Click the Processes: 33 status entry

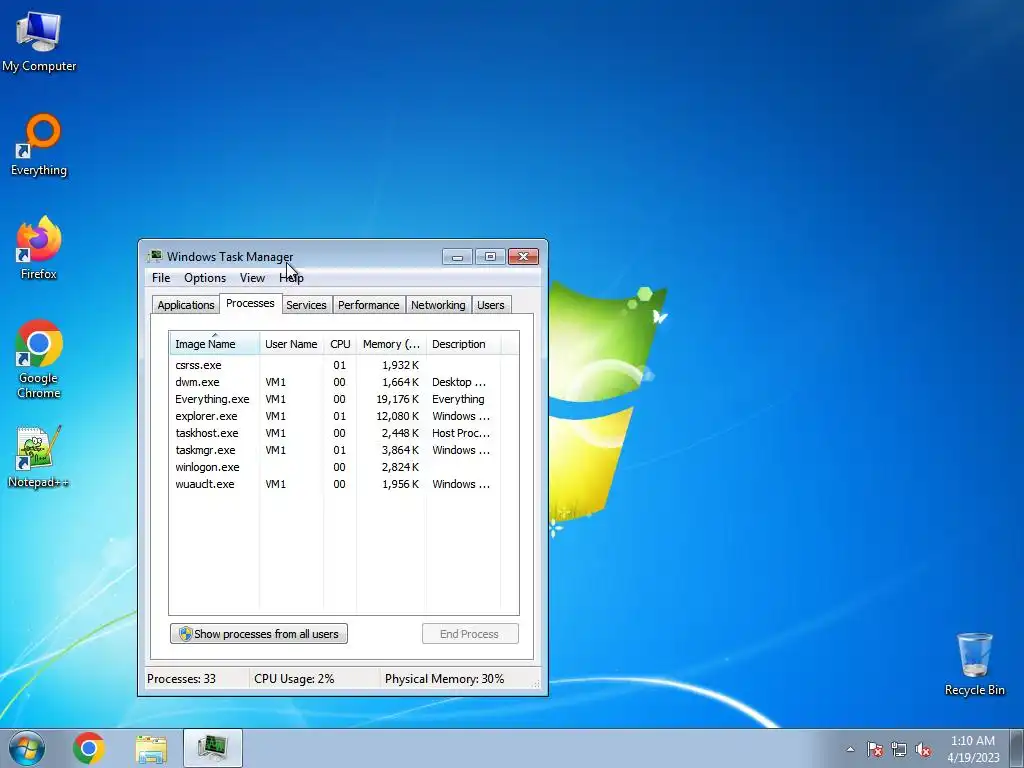pos(182,679)
